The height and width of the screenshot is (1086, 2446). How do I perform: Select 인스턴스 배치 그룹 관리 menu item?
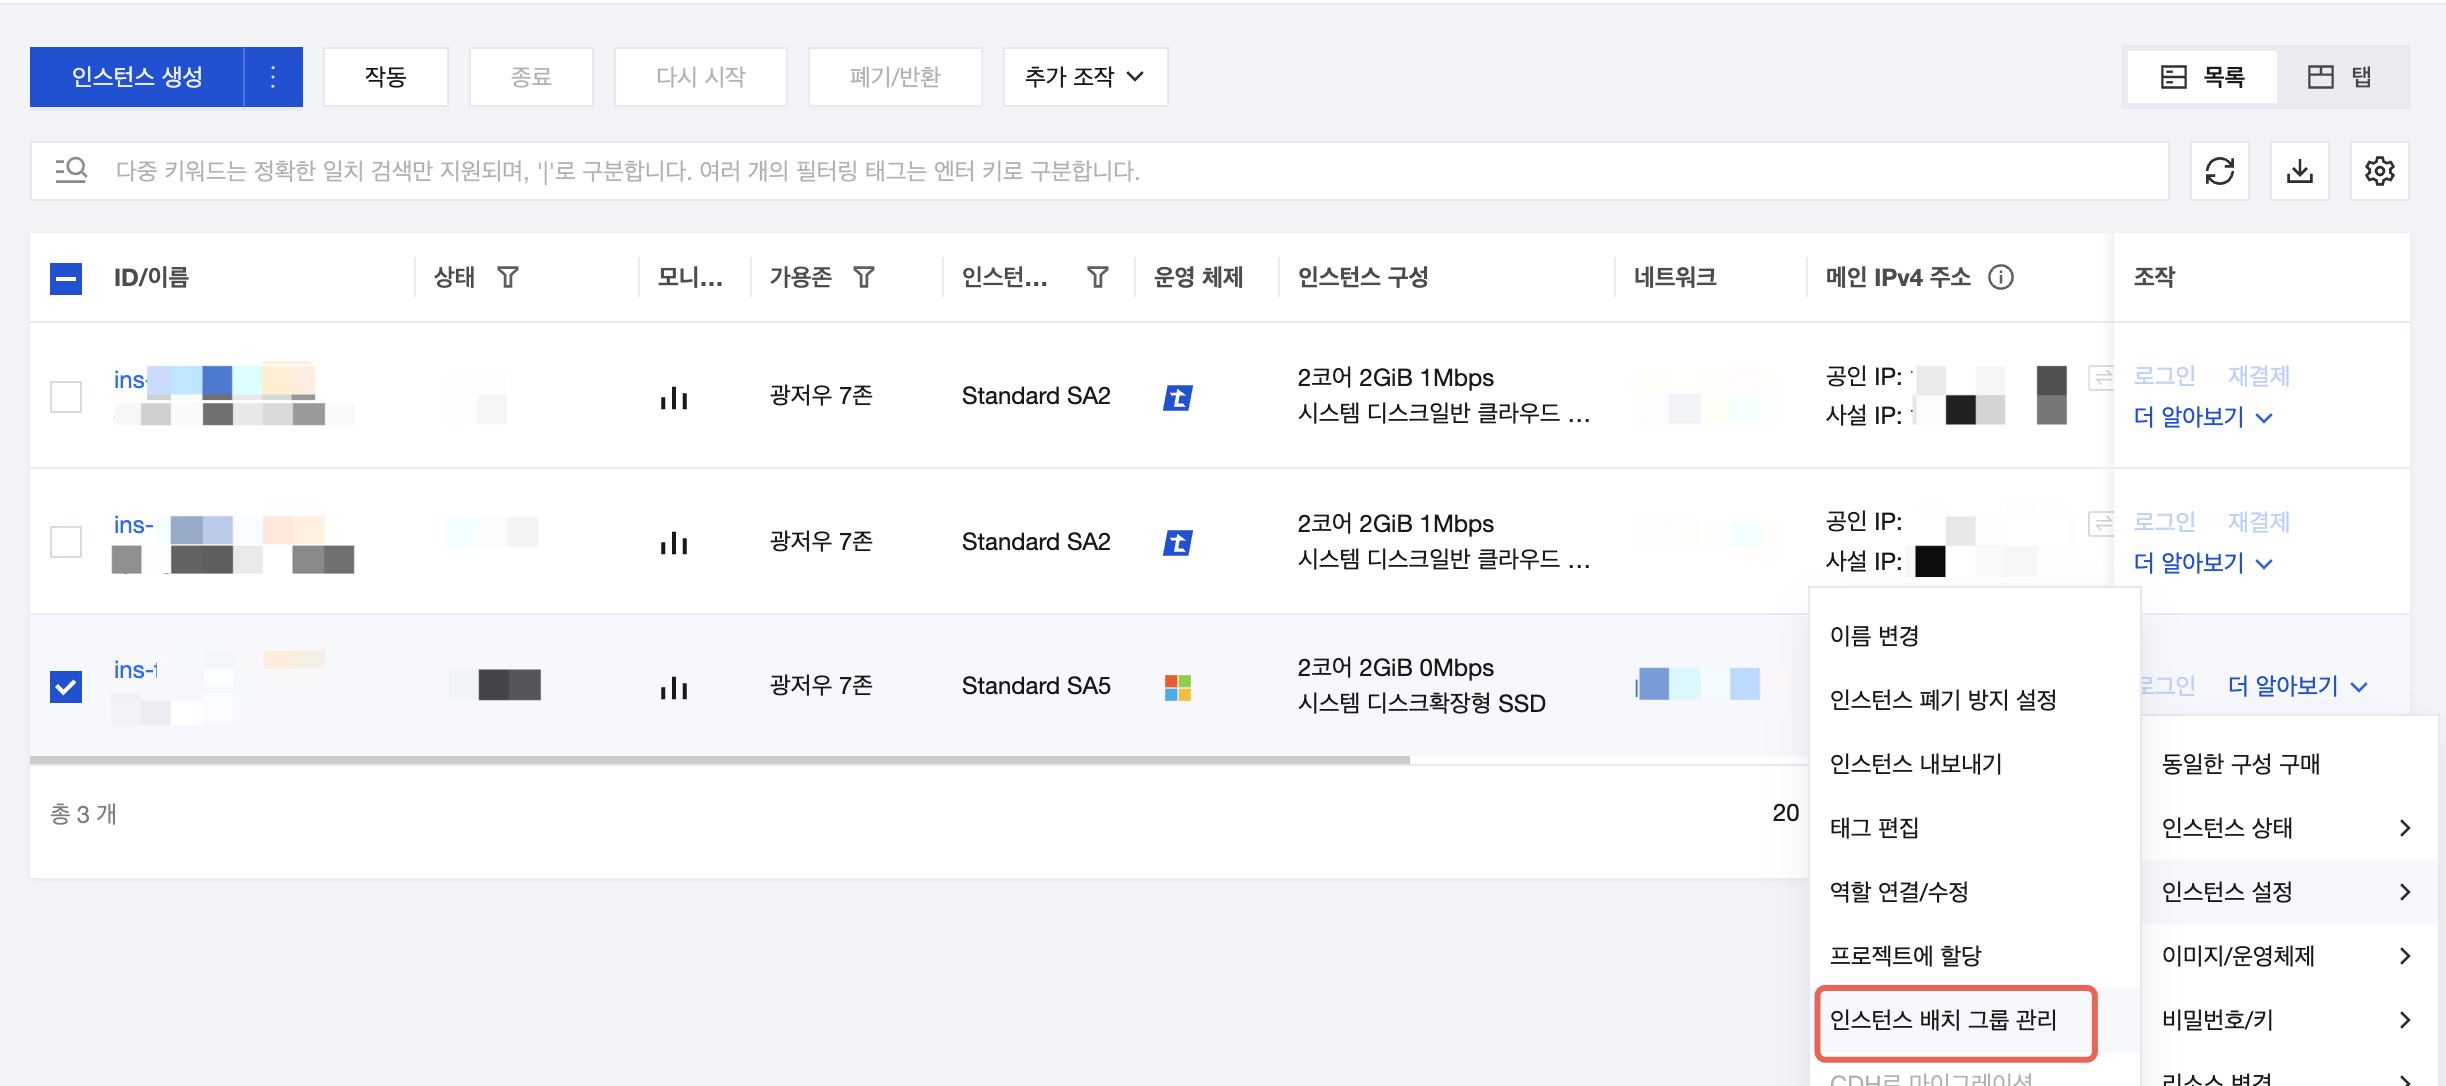[1943, 1020]
